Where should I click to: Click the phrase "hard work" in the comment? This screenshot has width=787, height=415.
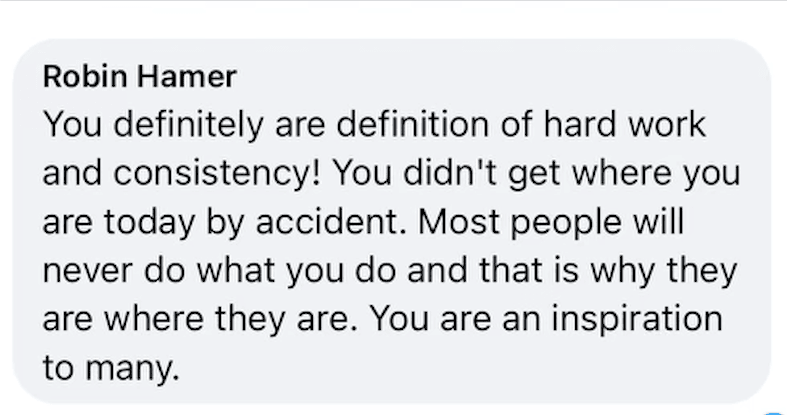click(625, 124)
